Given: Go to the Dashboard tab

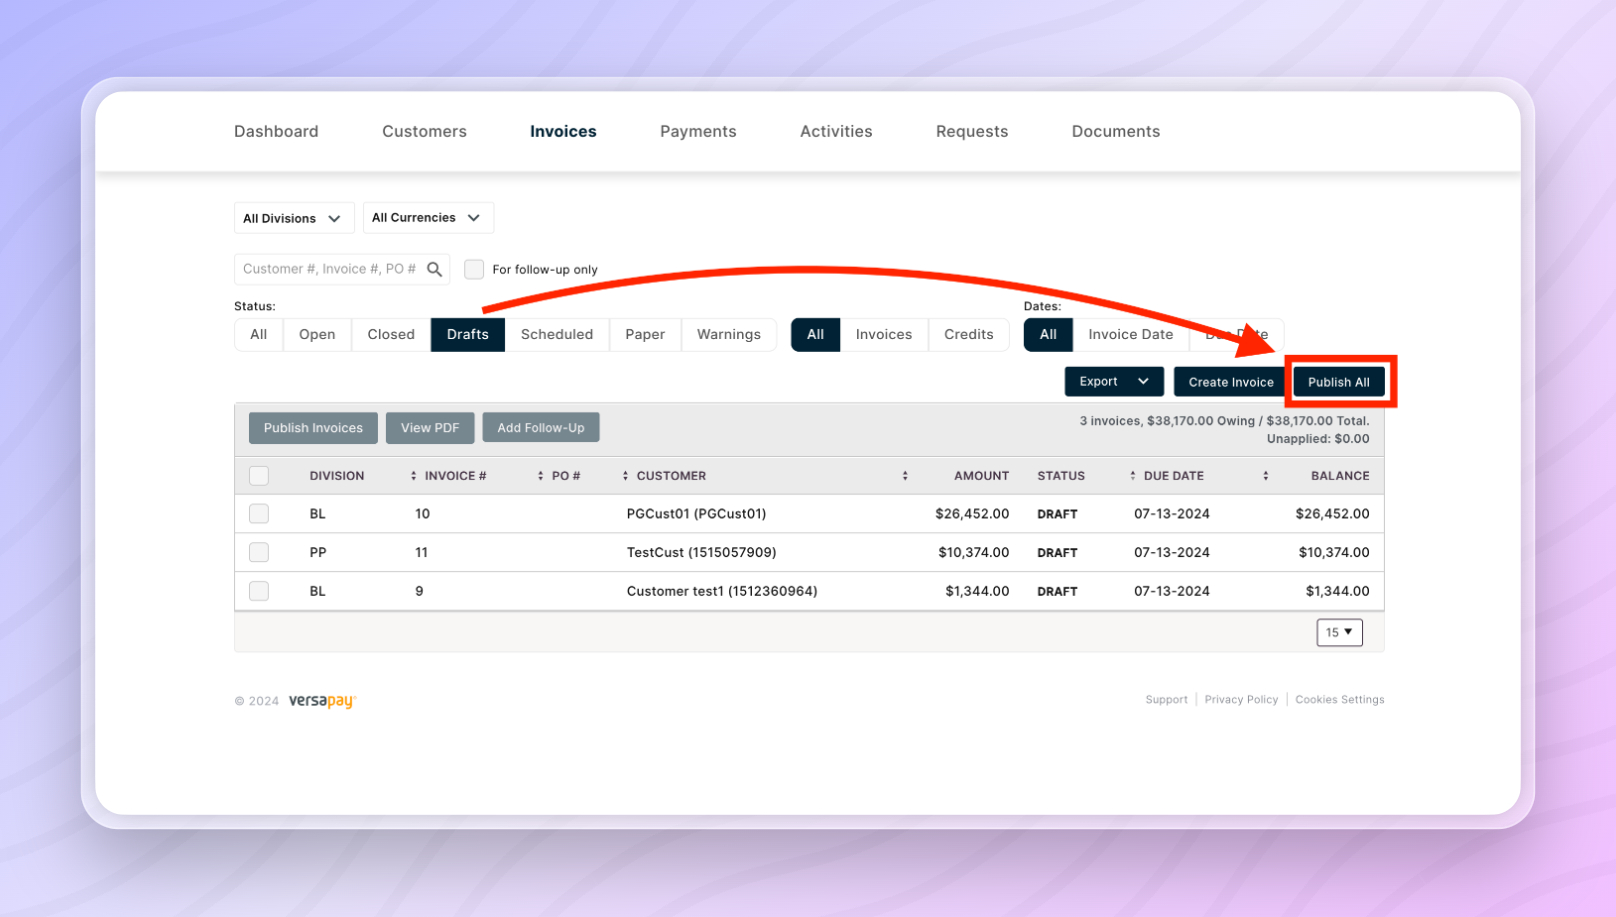Looking at the screenshot, I should click(x=276, y=131).
